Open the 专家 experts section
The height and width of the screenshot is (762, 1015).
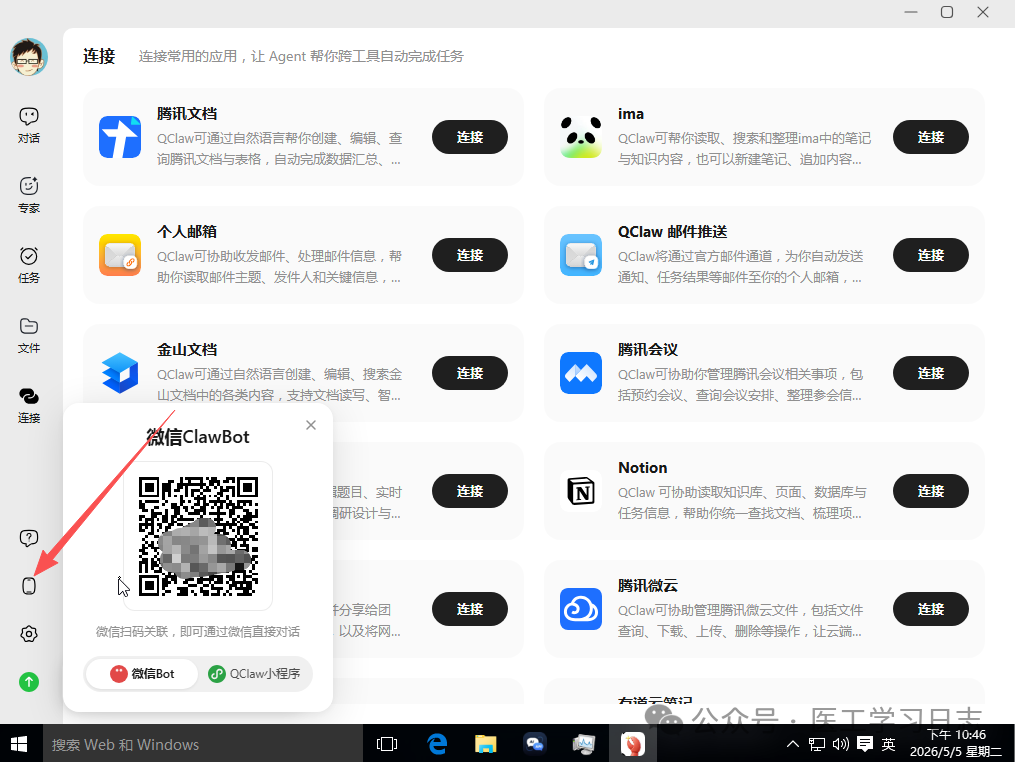point(28,195)
